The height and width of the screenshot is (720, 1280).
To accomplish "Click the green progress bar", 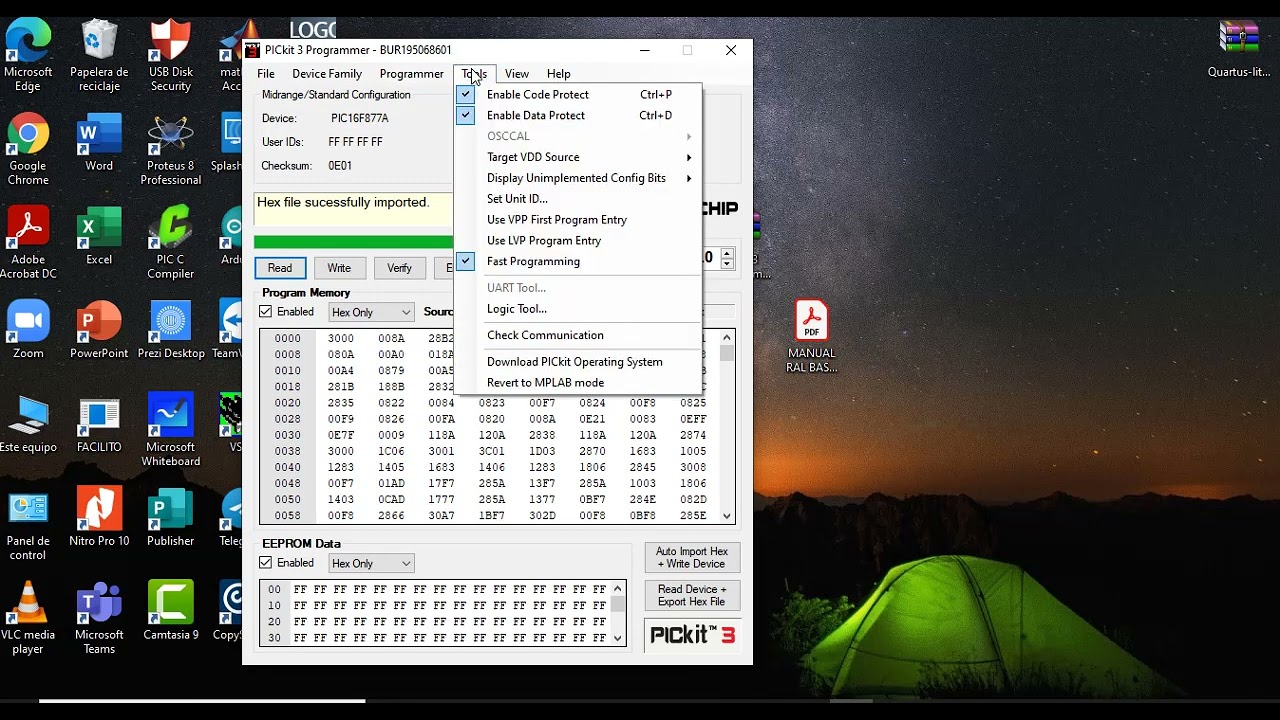I will coord(353,242).
